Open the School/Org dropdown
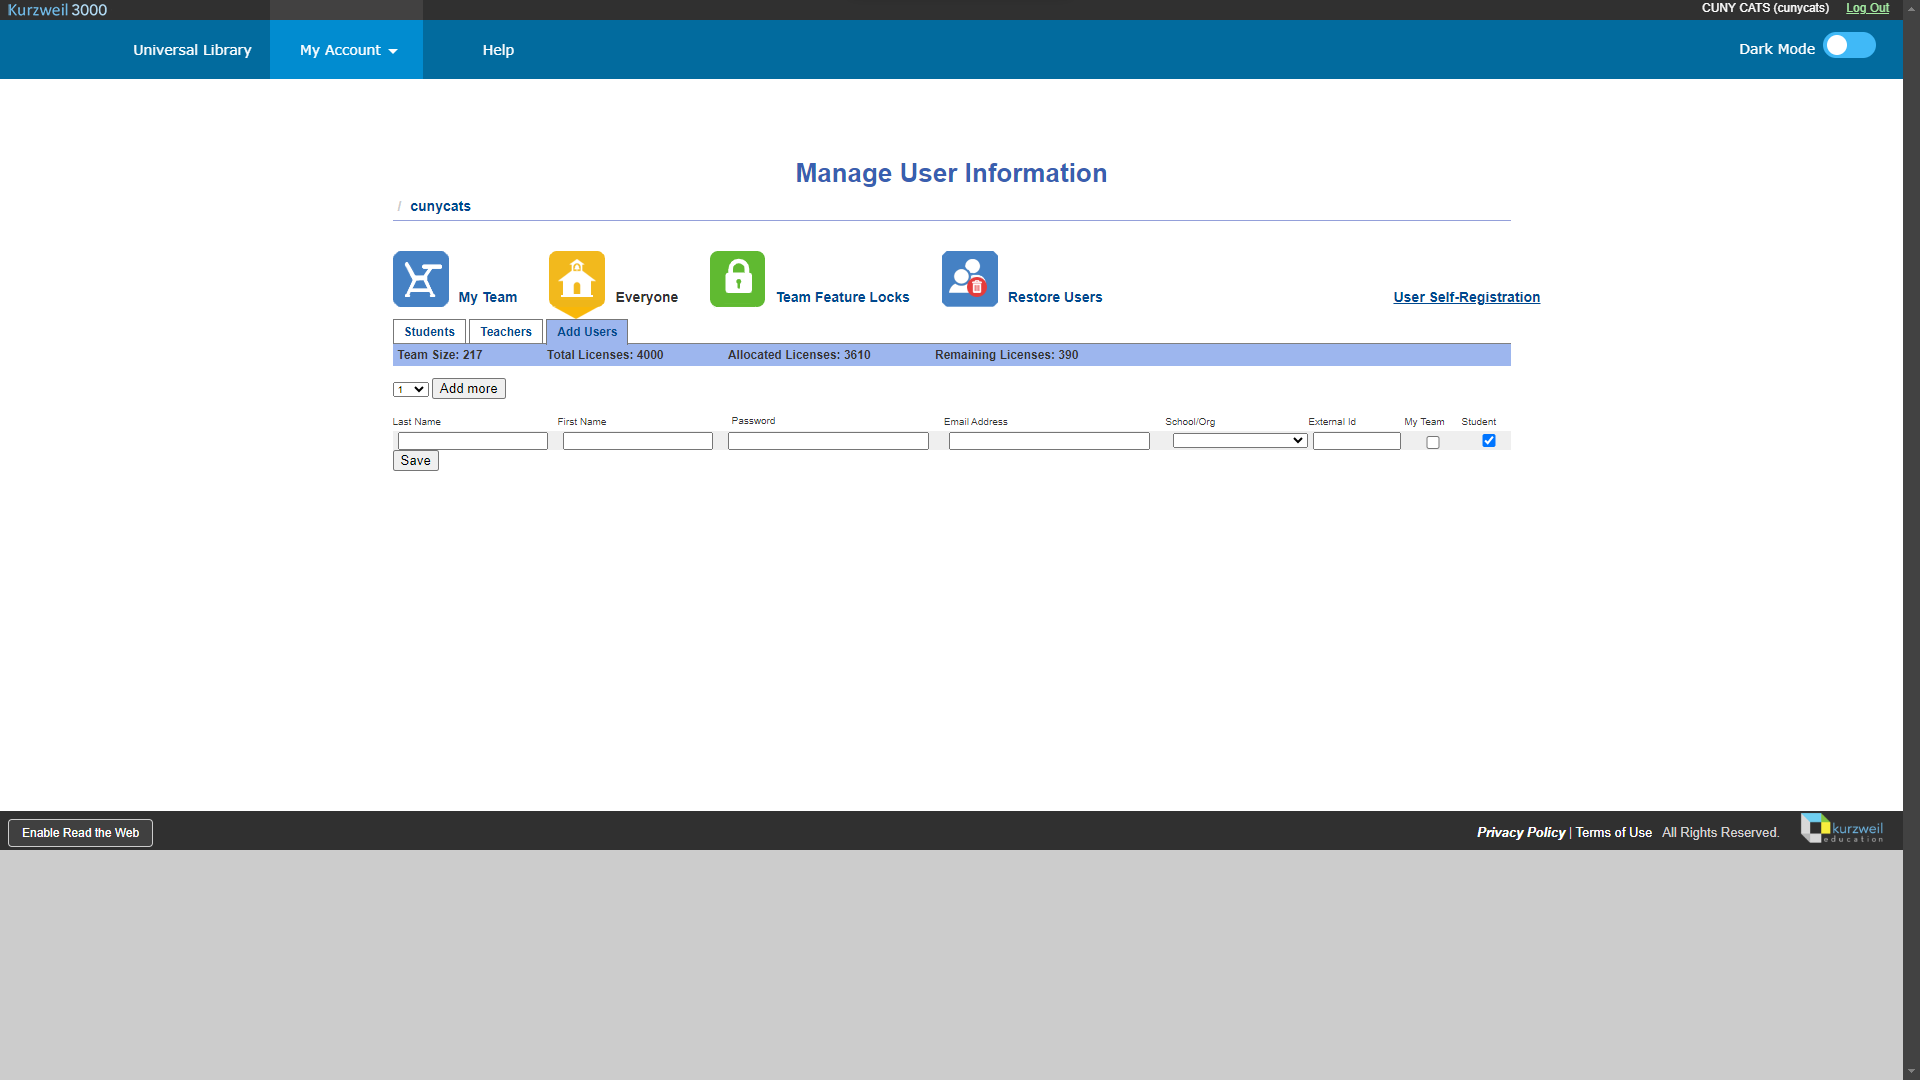Image resolution: width=1920 pixels, height=1080 pixels. 1240,441
